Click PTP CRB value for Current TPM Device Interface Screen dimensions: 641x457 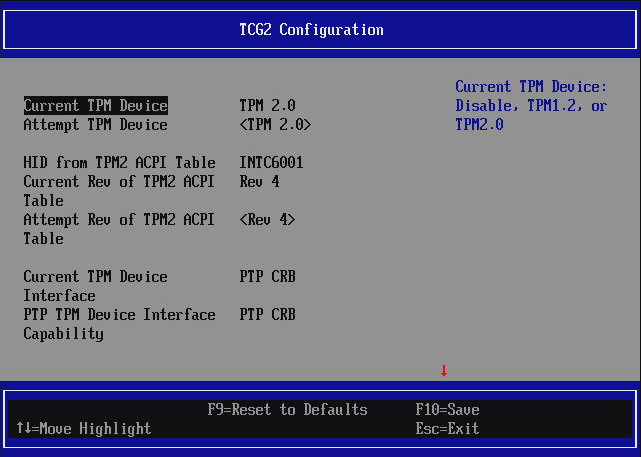(x=267, y=277)
